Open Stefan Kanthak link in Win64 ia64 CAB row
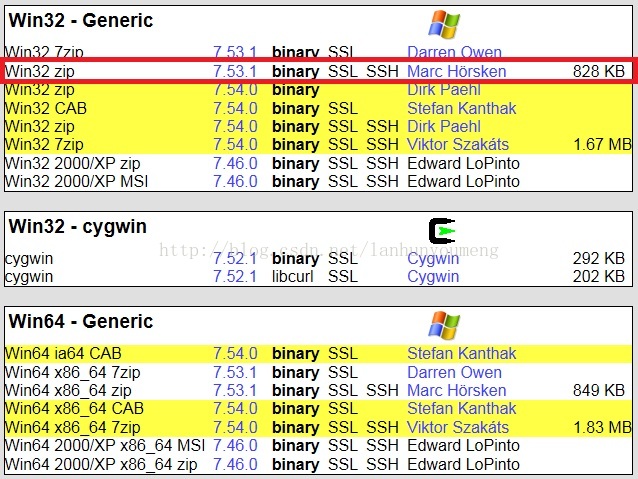638x479 pixels. coord(461,353)
